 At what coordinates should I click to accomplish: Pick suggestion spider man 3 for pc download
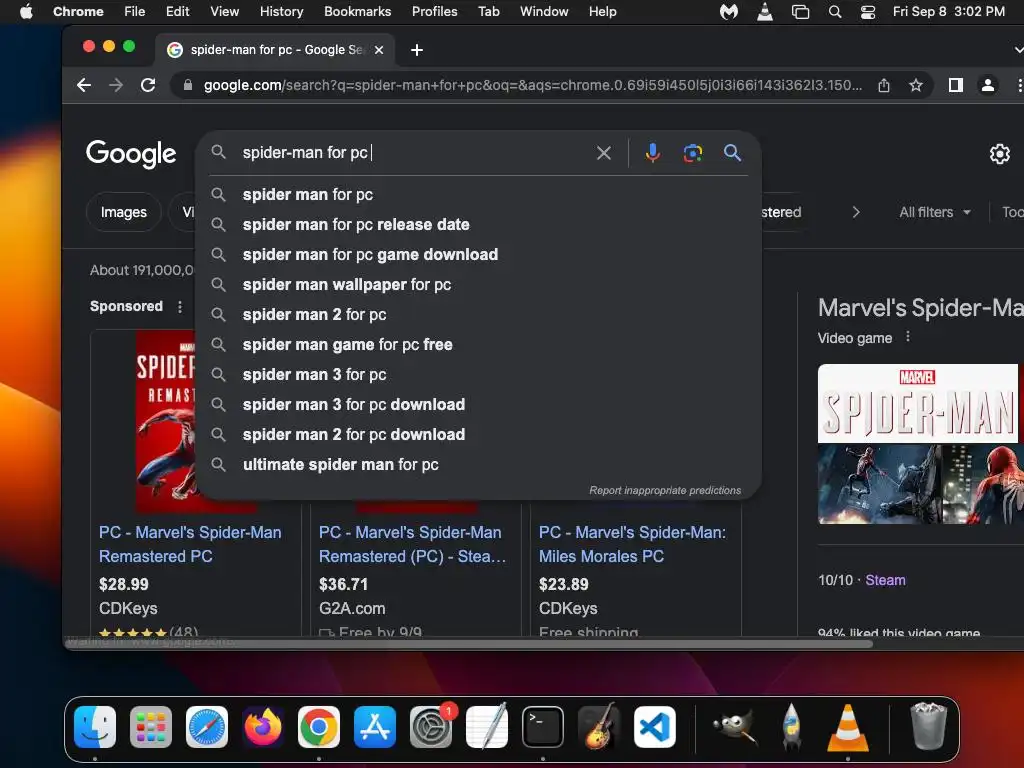tap(478, 405)
